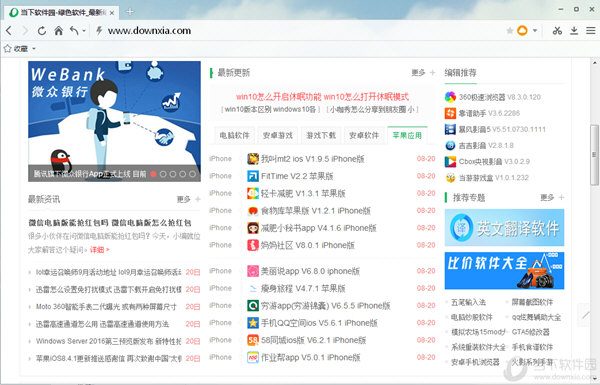
Task: Open the 英文翻译软件 banner
Action: (x=504, y=228)
